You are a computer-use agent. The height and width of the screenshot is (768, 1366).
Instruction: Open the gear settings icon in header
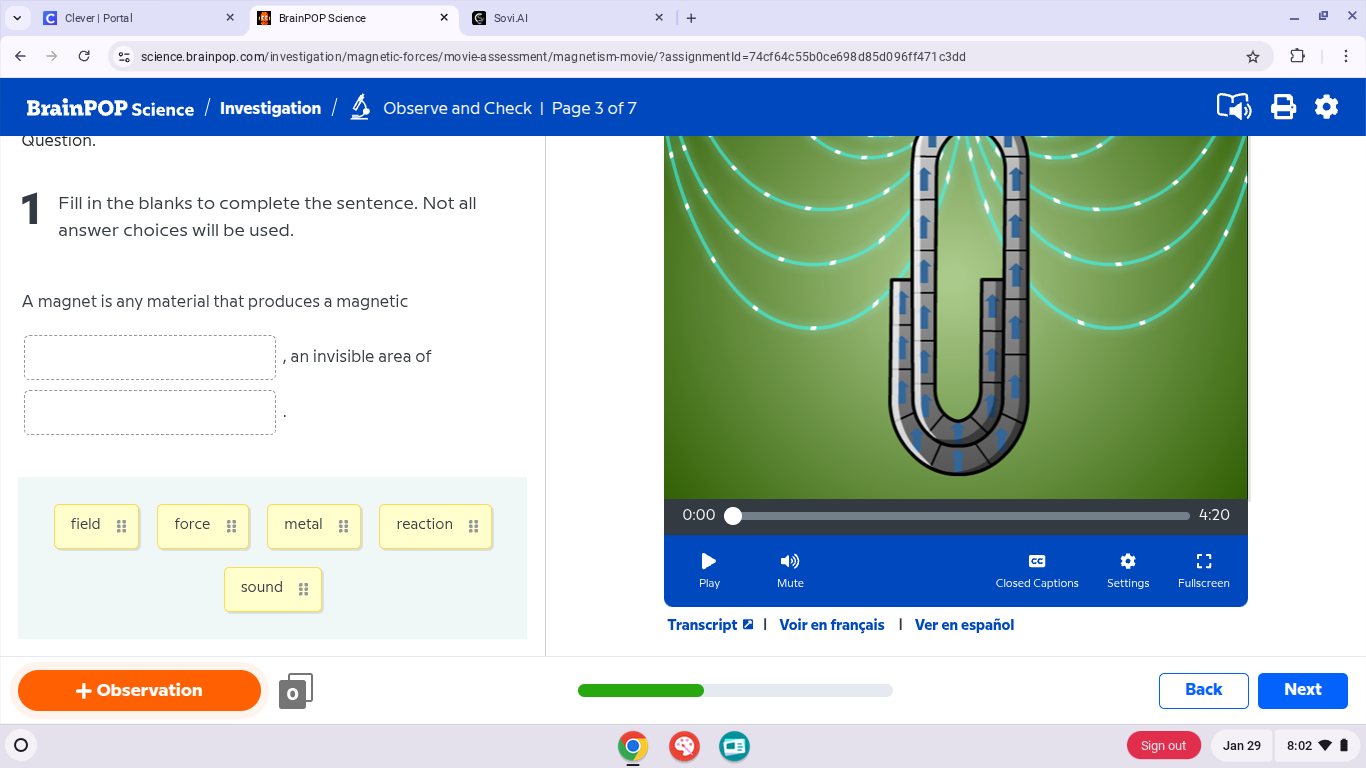1326,107
